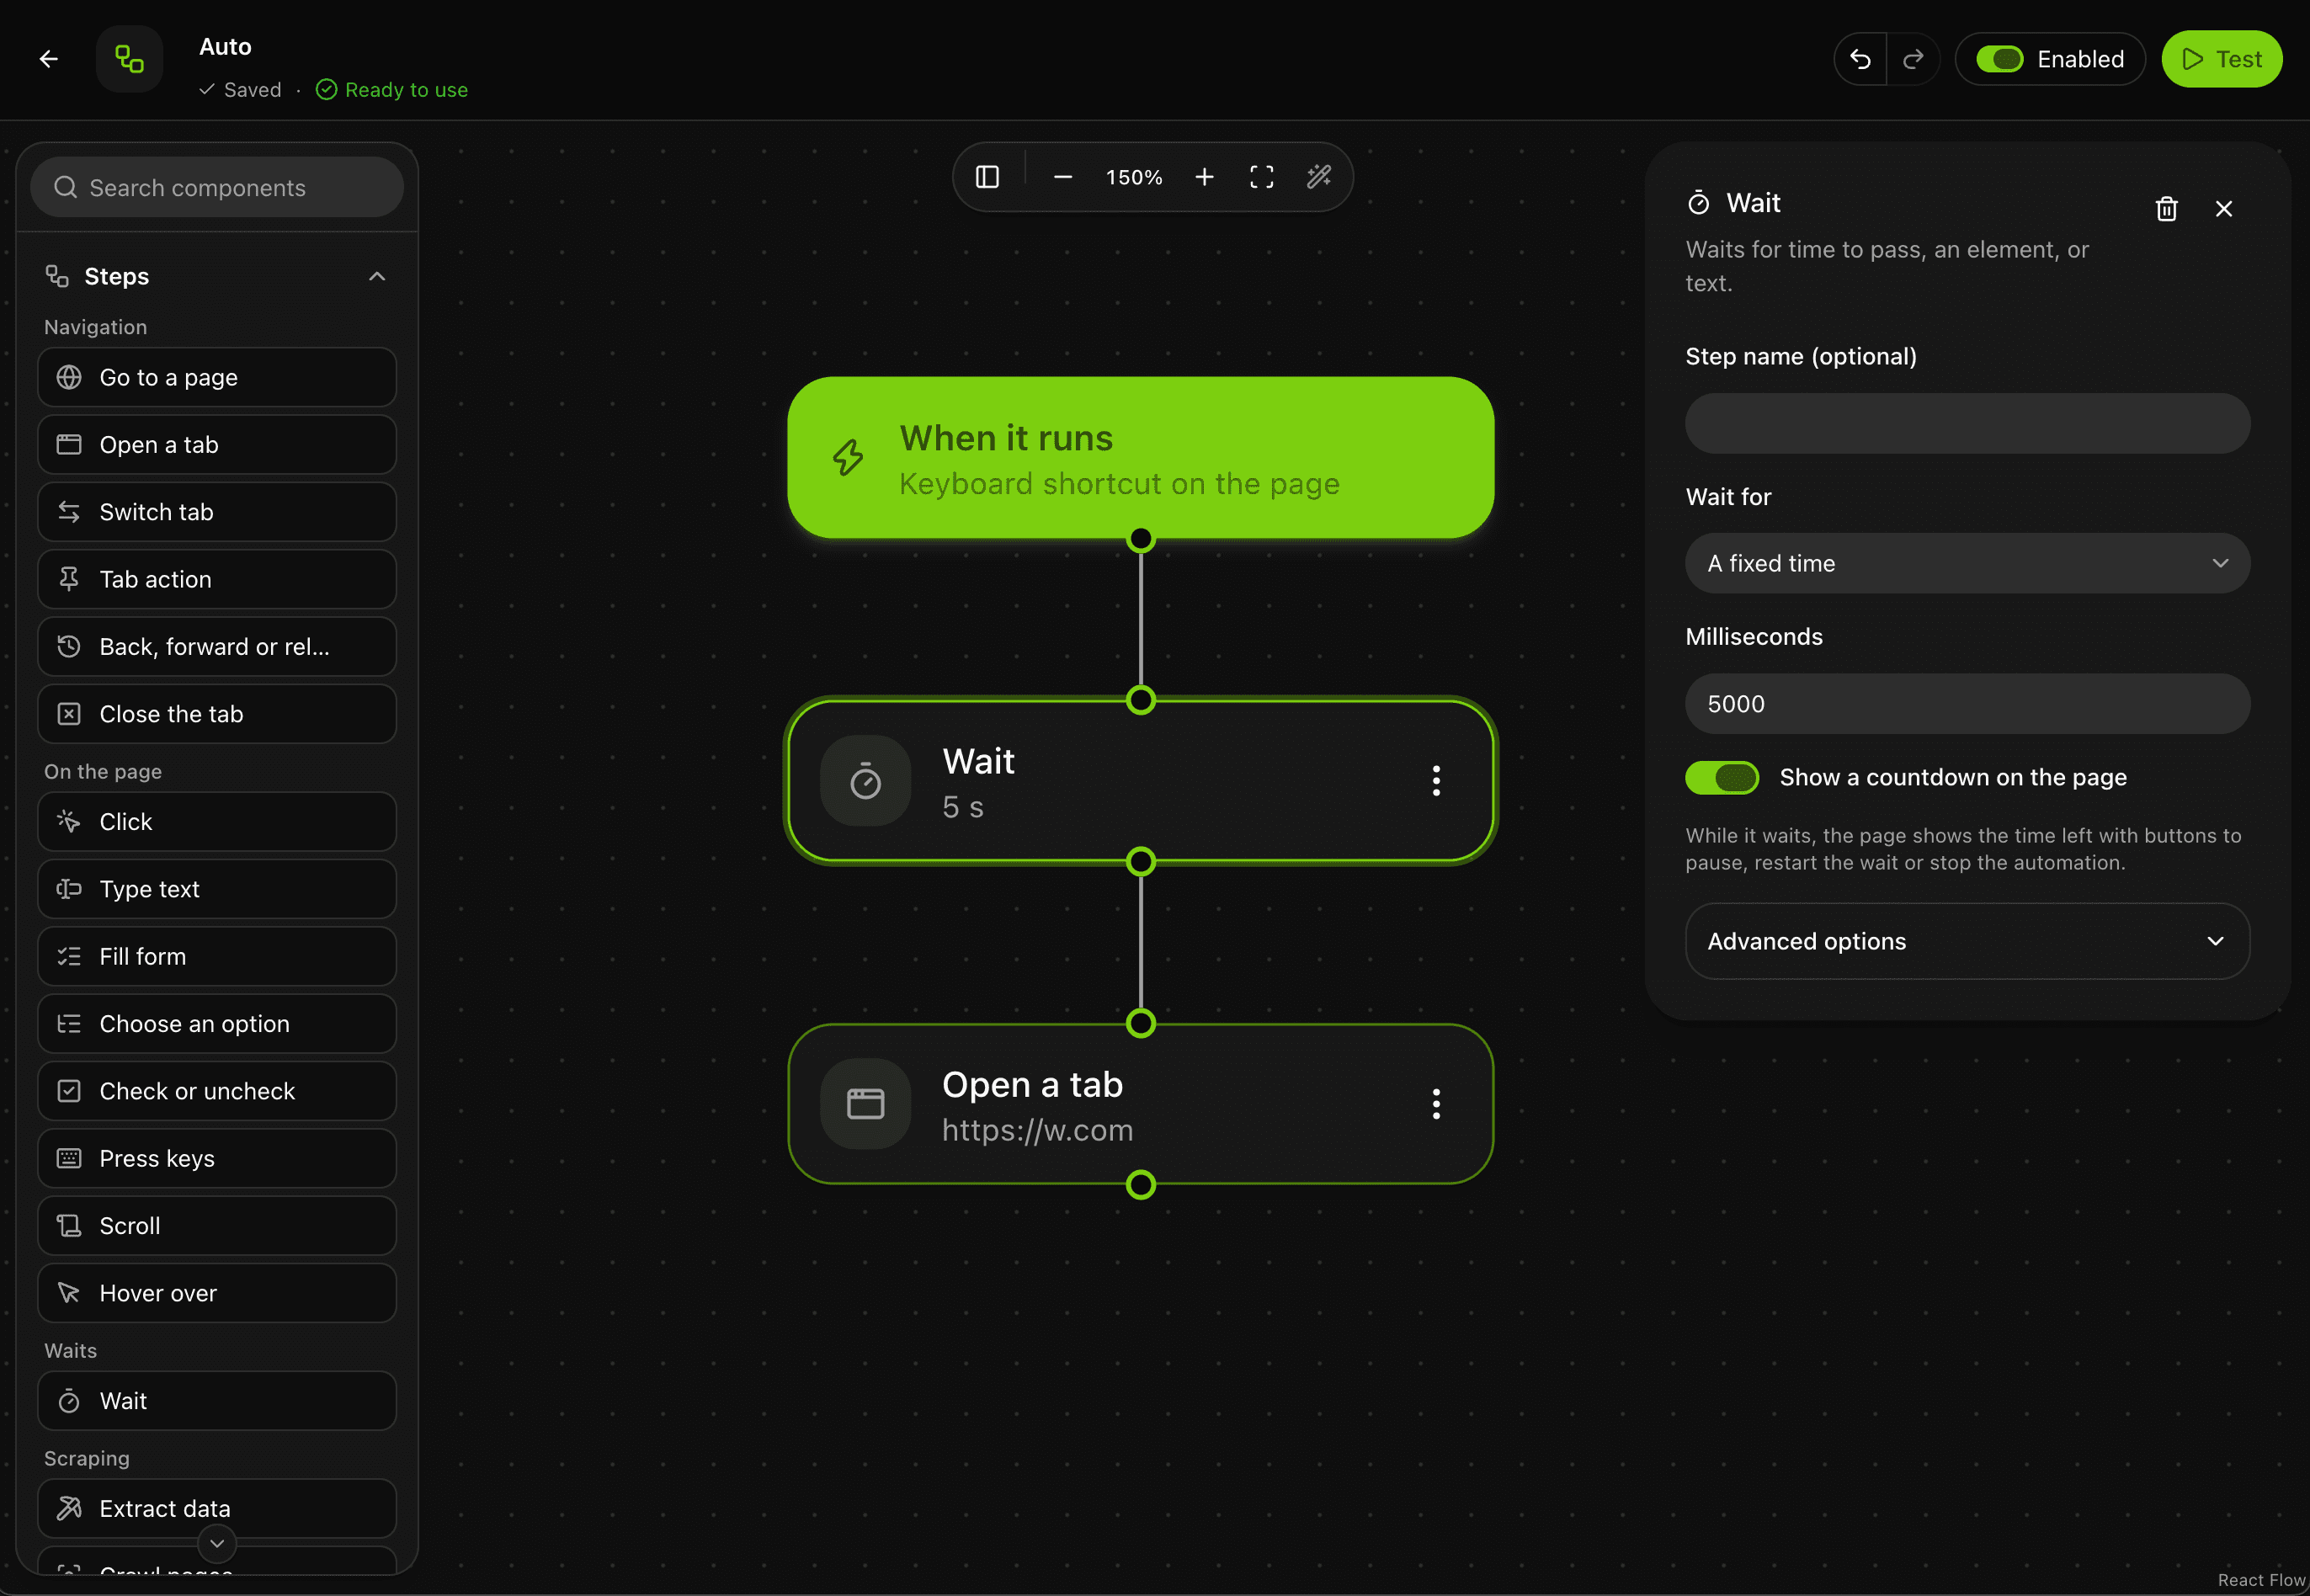Click the Milliseconds field showing 5000
Viewport: 2310px width, 1596px height.
(x=1967, y=704)
